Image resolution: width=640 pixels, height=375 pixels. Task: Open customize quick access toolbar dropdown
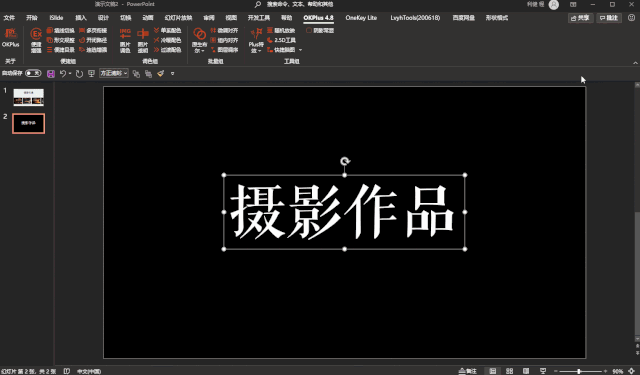173,73
